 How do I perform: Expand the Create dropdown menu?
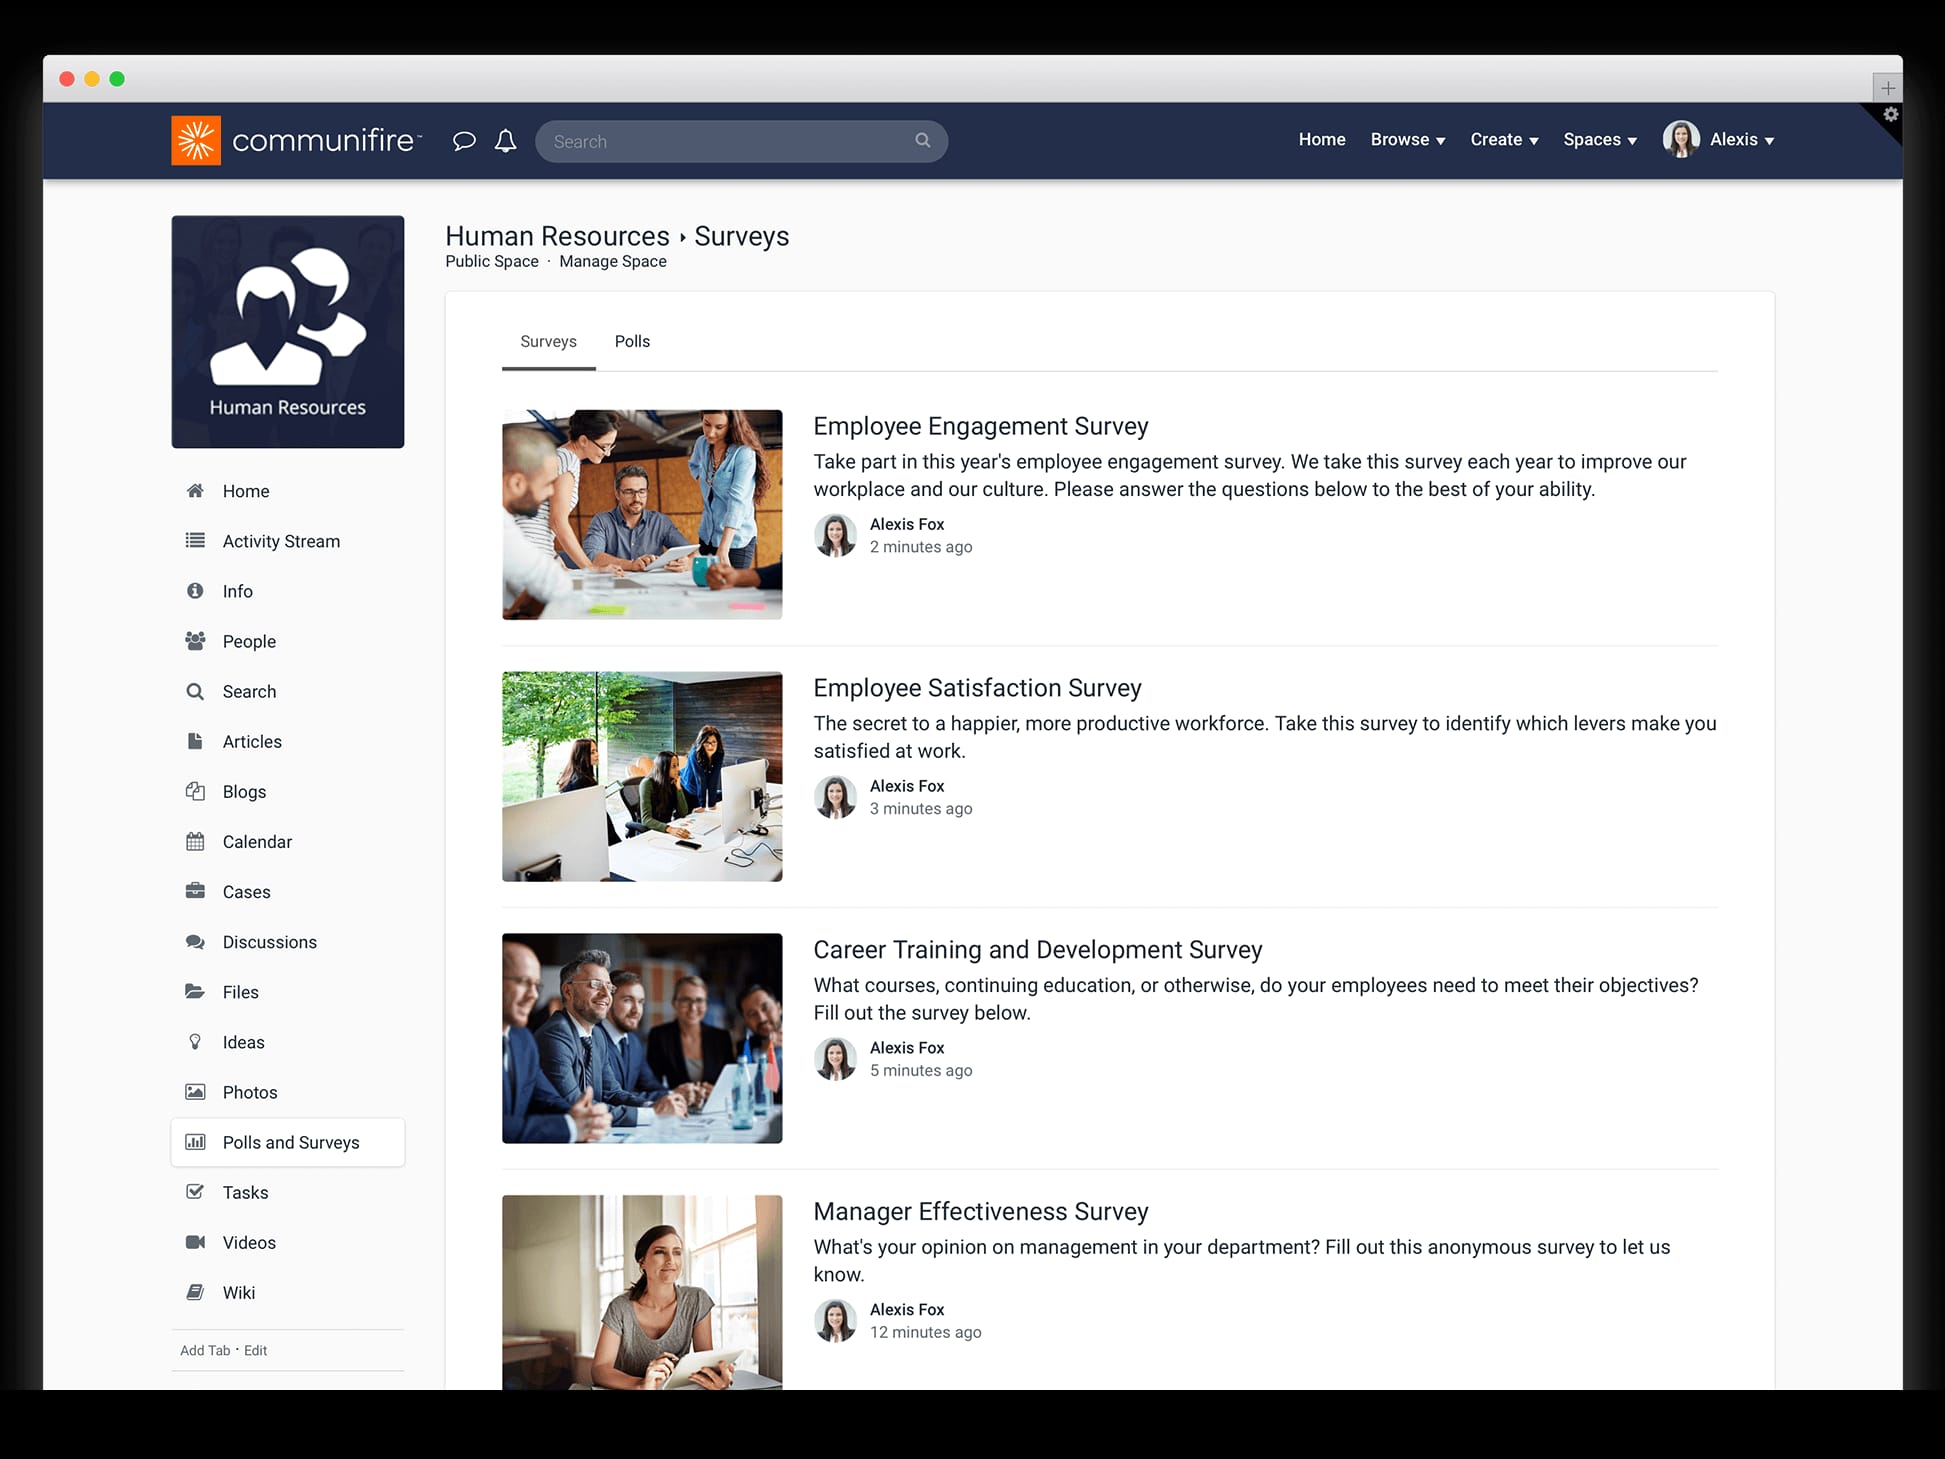click(x=1504, y=140)
